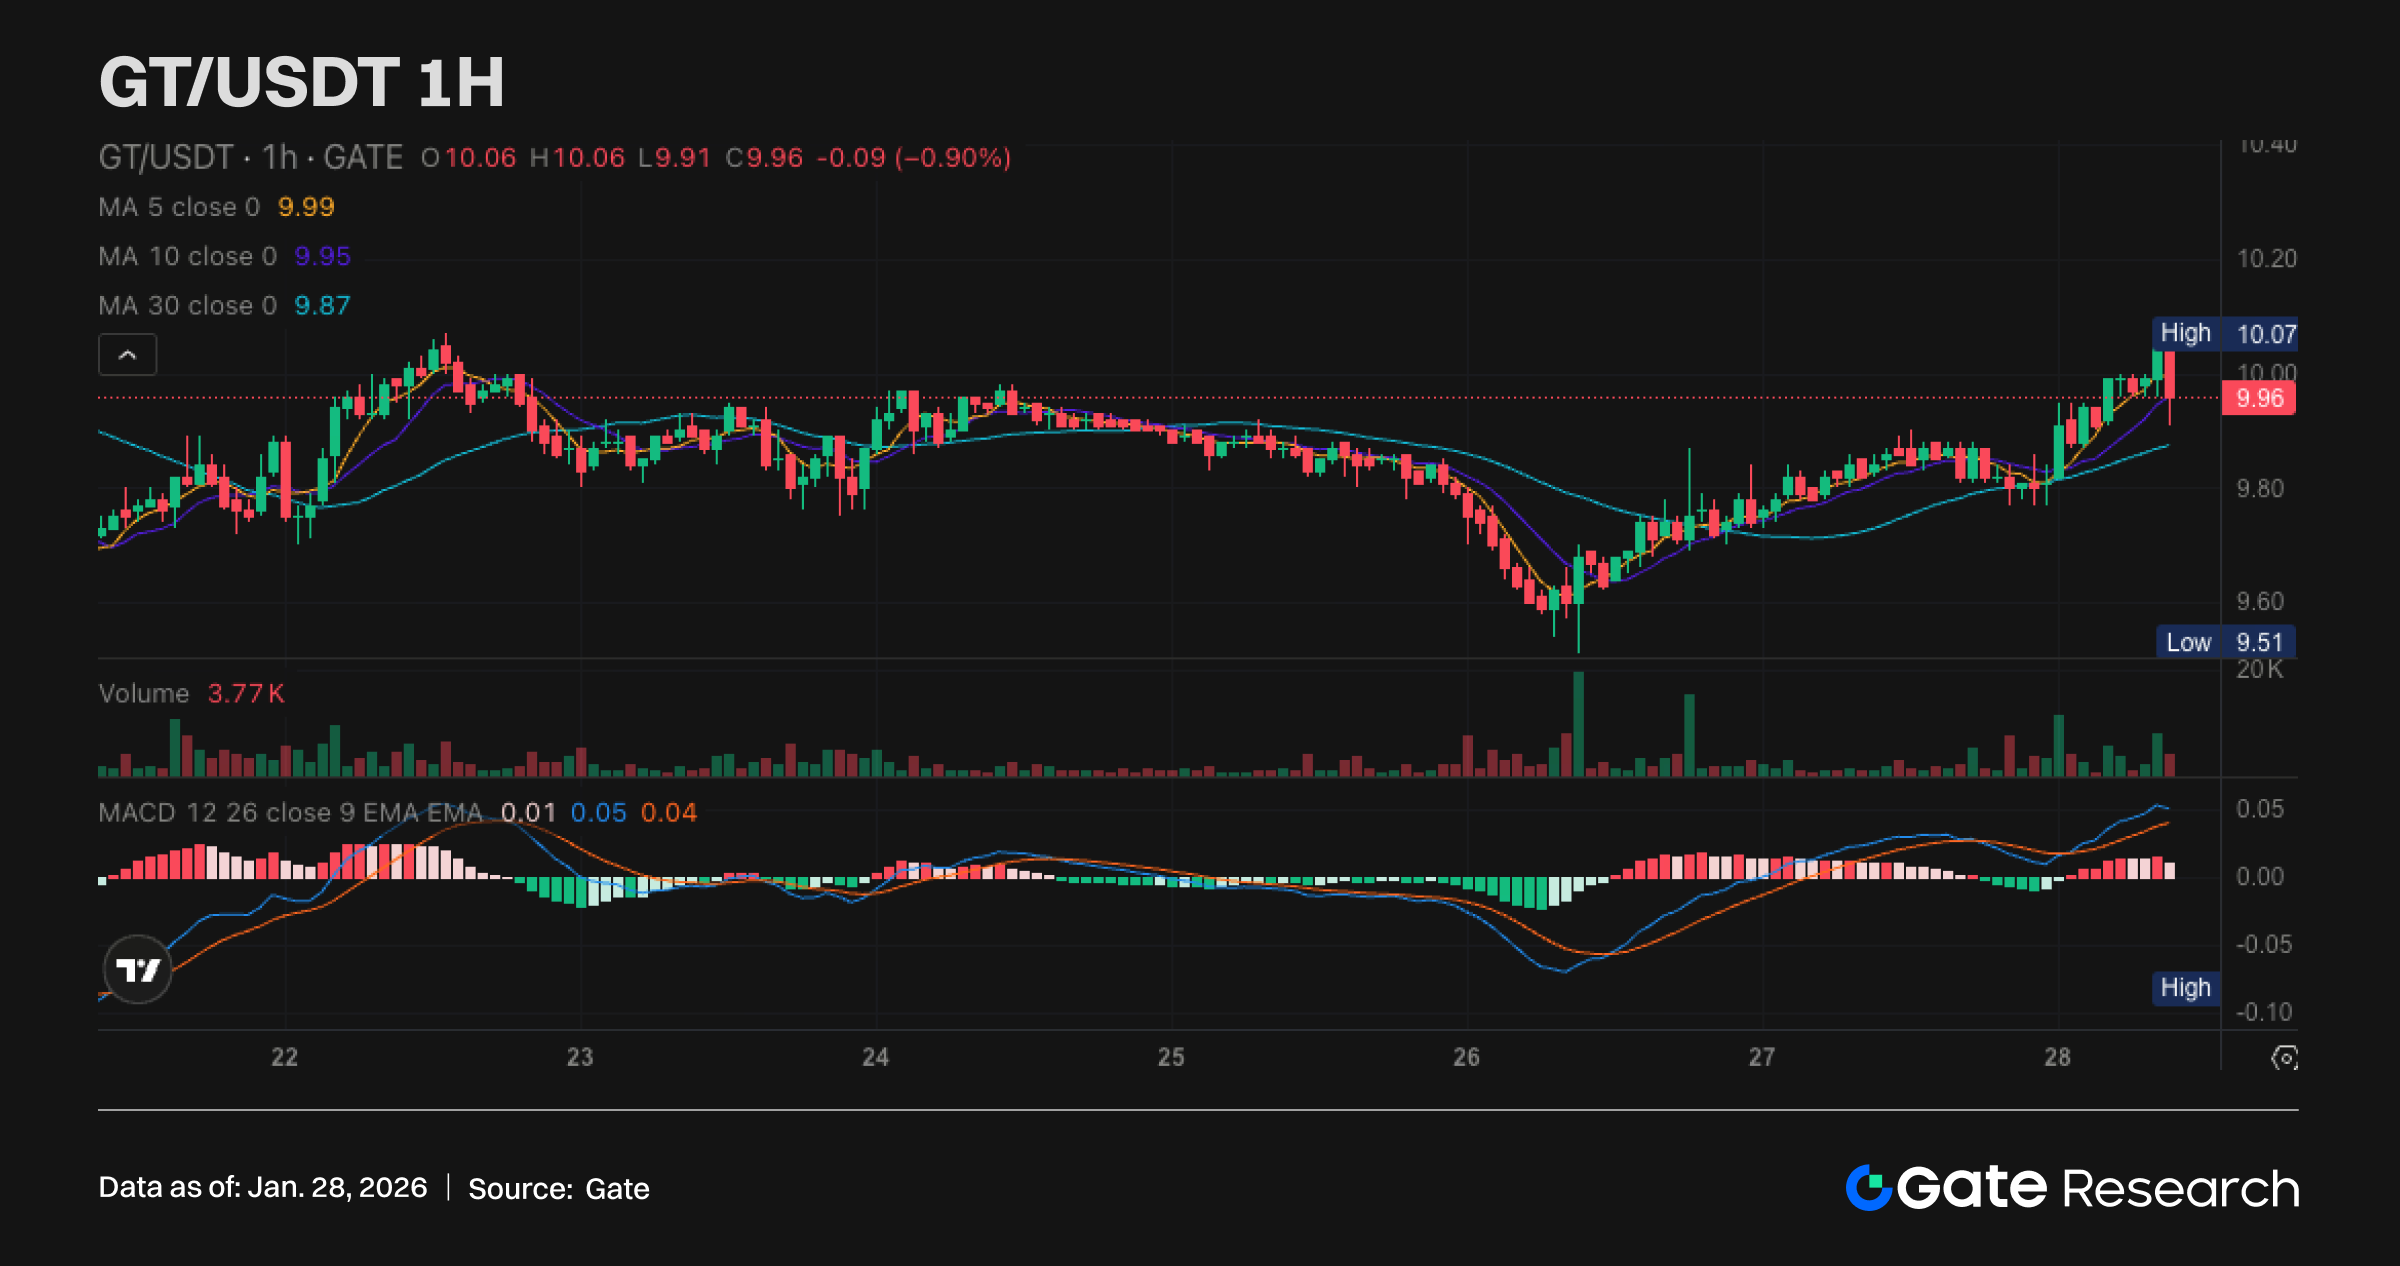Toggle the MA 10 close indicator legend

[187, 256]
